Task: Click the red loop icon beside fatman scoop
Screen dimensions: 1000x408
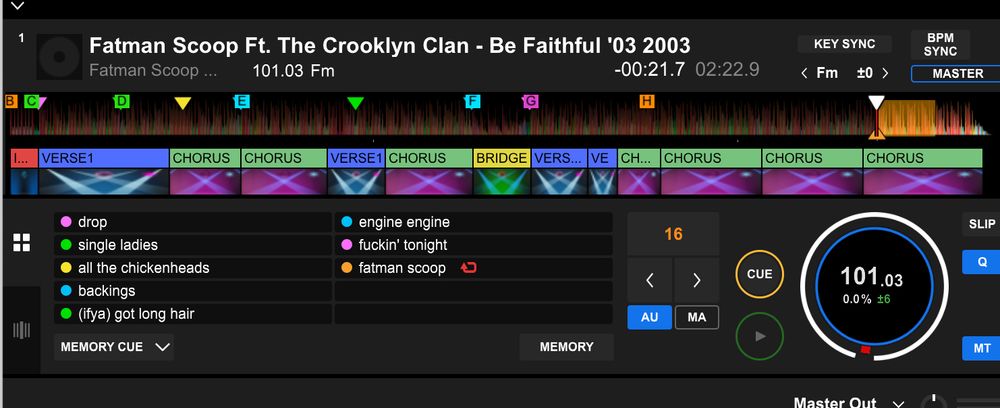Action: (468, 268)
